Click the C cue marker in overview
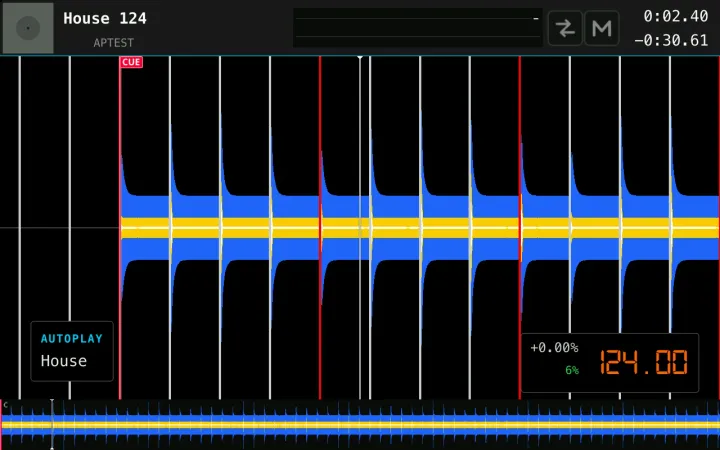720x450 pixels. [6, 405]
